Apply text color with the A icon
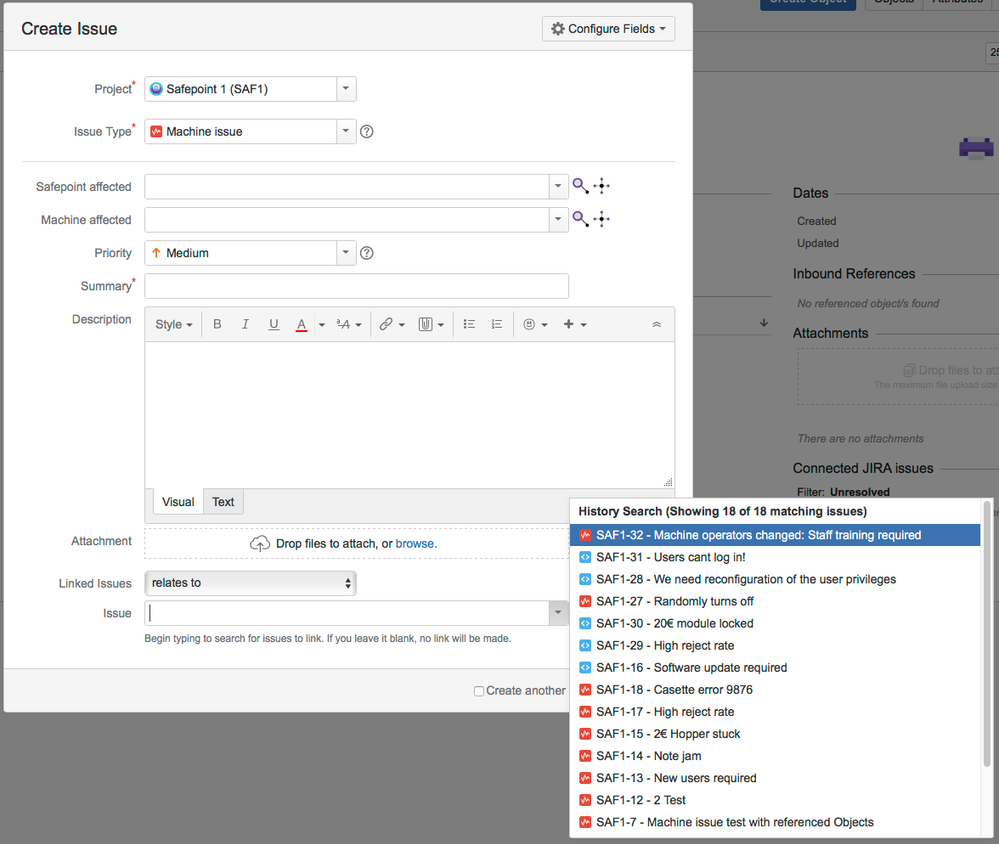Screen dimensions: 999x844 tap(301, 324)
